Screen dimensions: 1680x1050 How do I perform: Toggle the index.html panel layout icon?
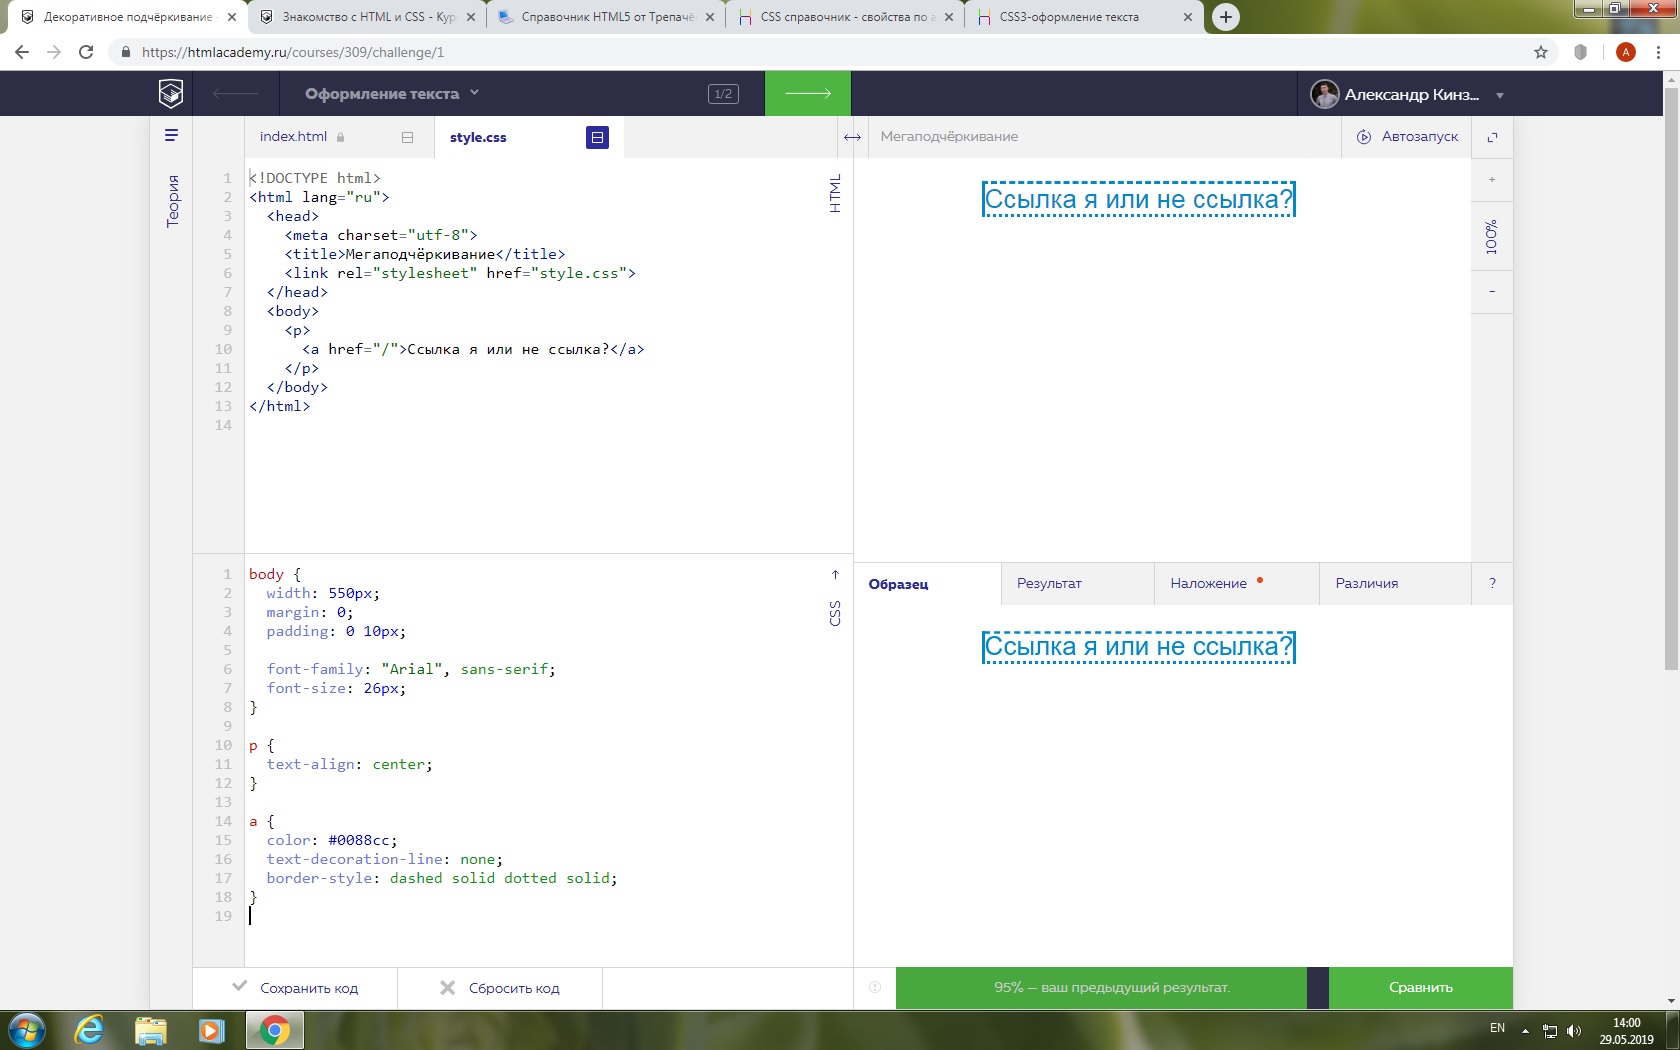(407, 137)
